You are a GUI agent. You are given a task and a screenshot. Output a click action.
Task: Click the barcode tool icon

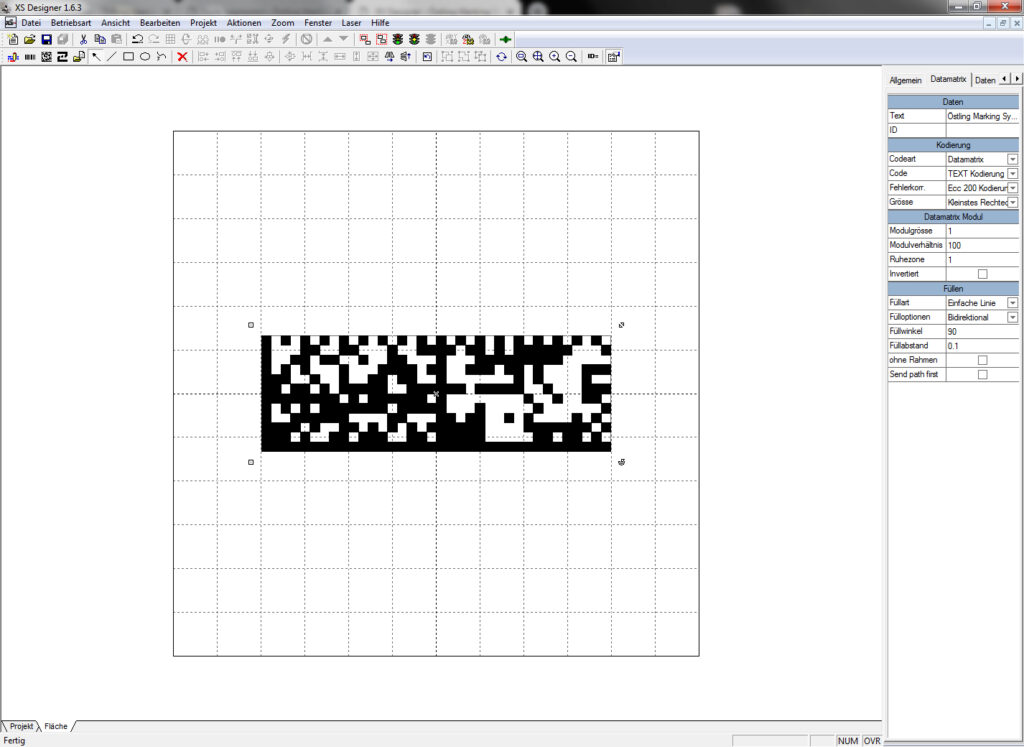[x=30, y=57]
